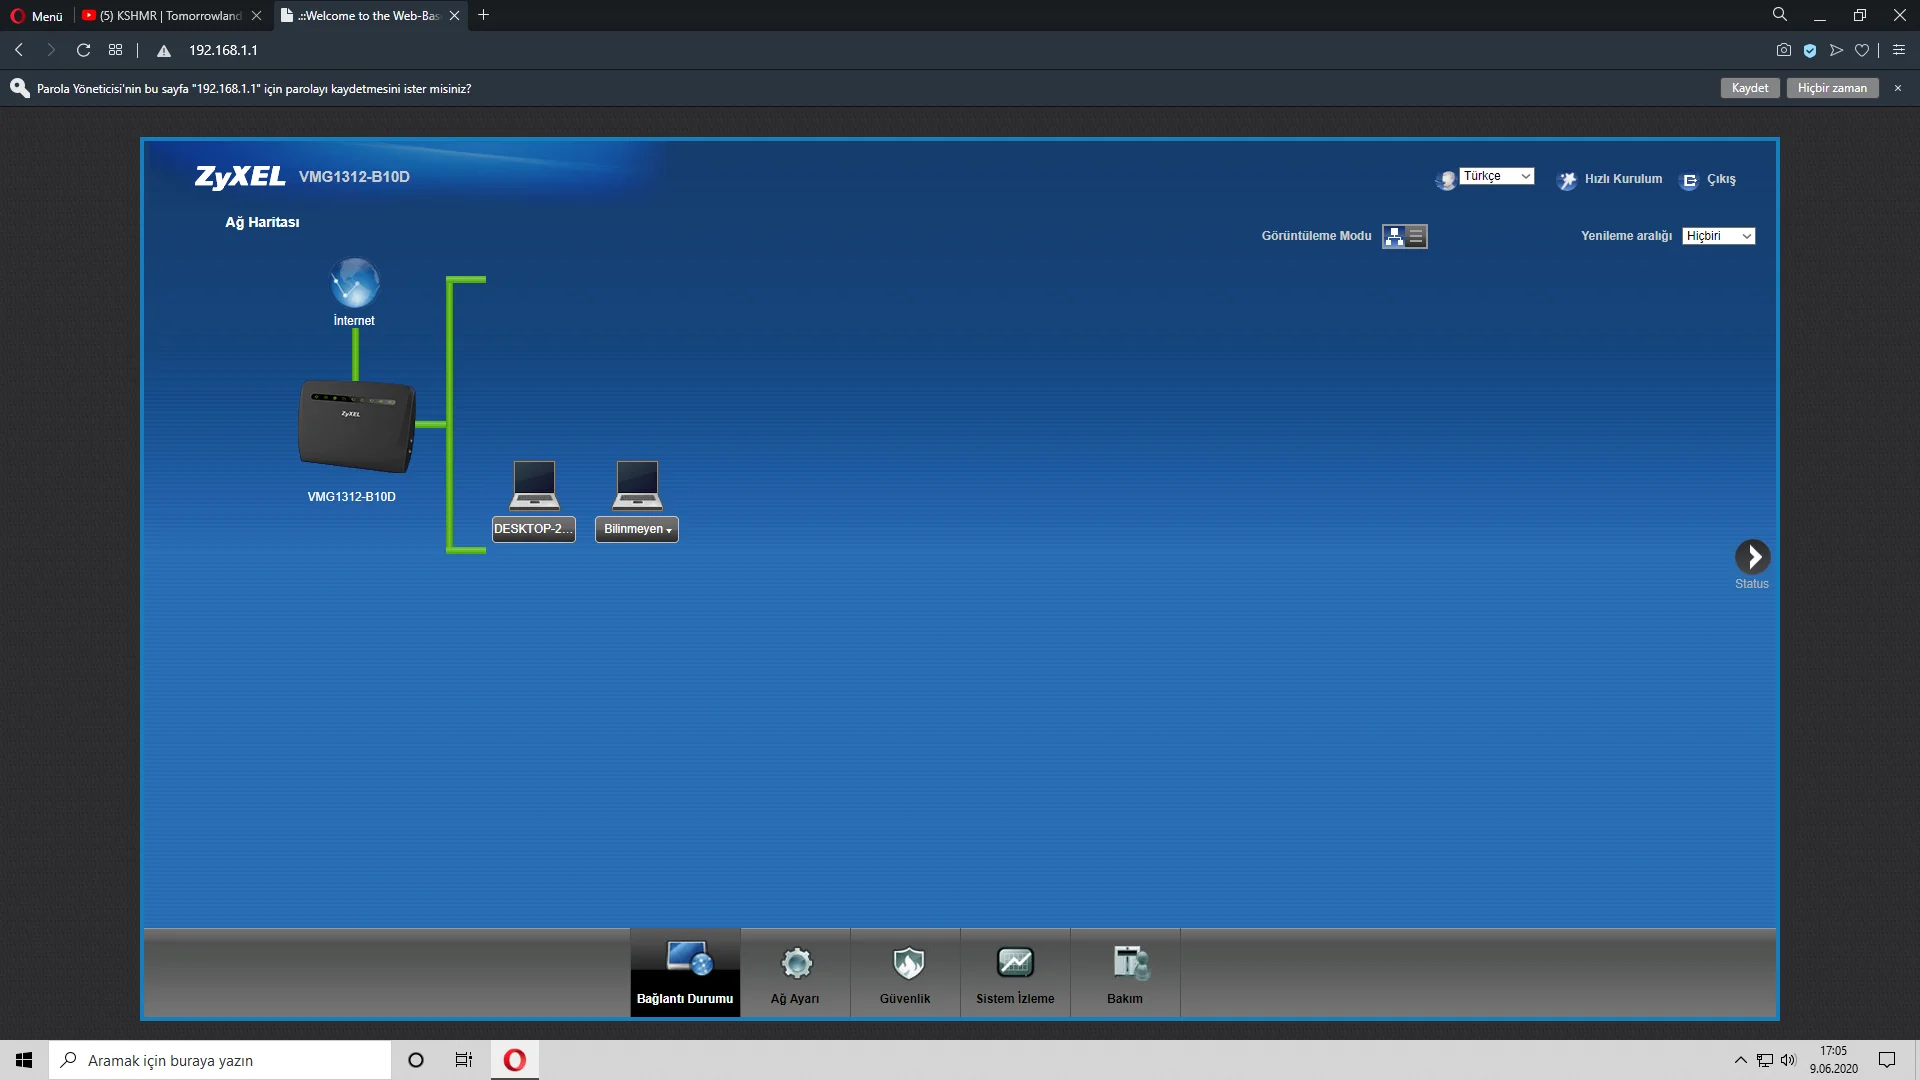
Task: Switch to icon view display mode
Action: (1394, 237)
